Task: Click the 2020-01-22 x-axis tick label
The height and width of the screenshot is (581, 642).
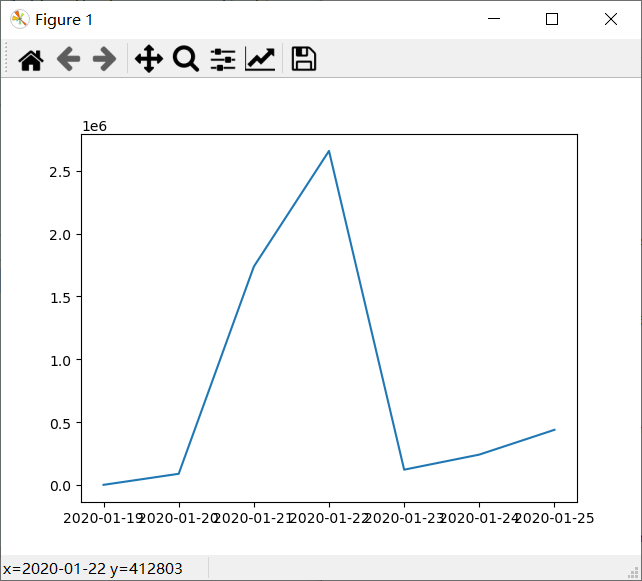Action: click(329, 518)
